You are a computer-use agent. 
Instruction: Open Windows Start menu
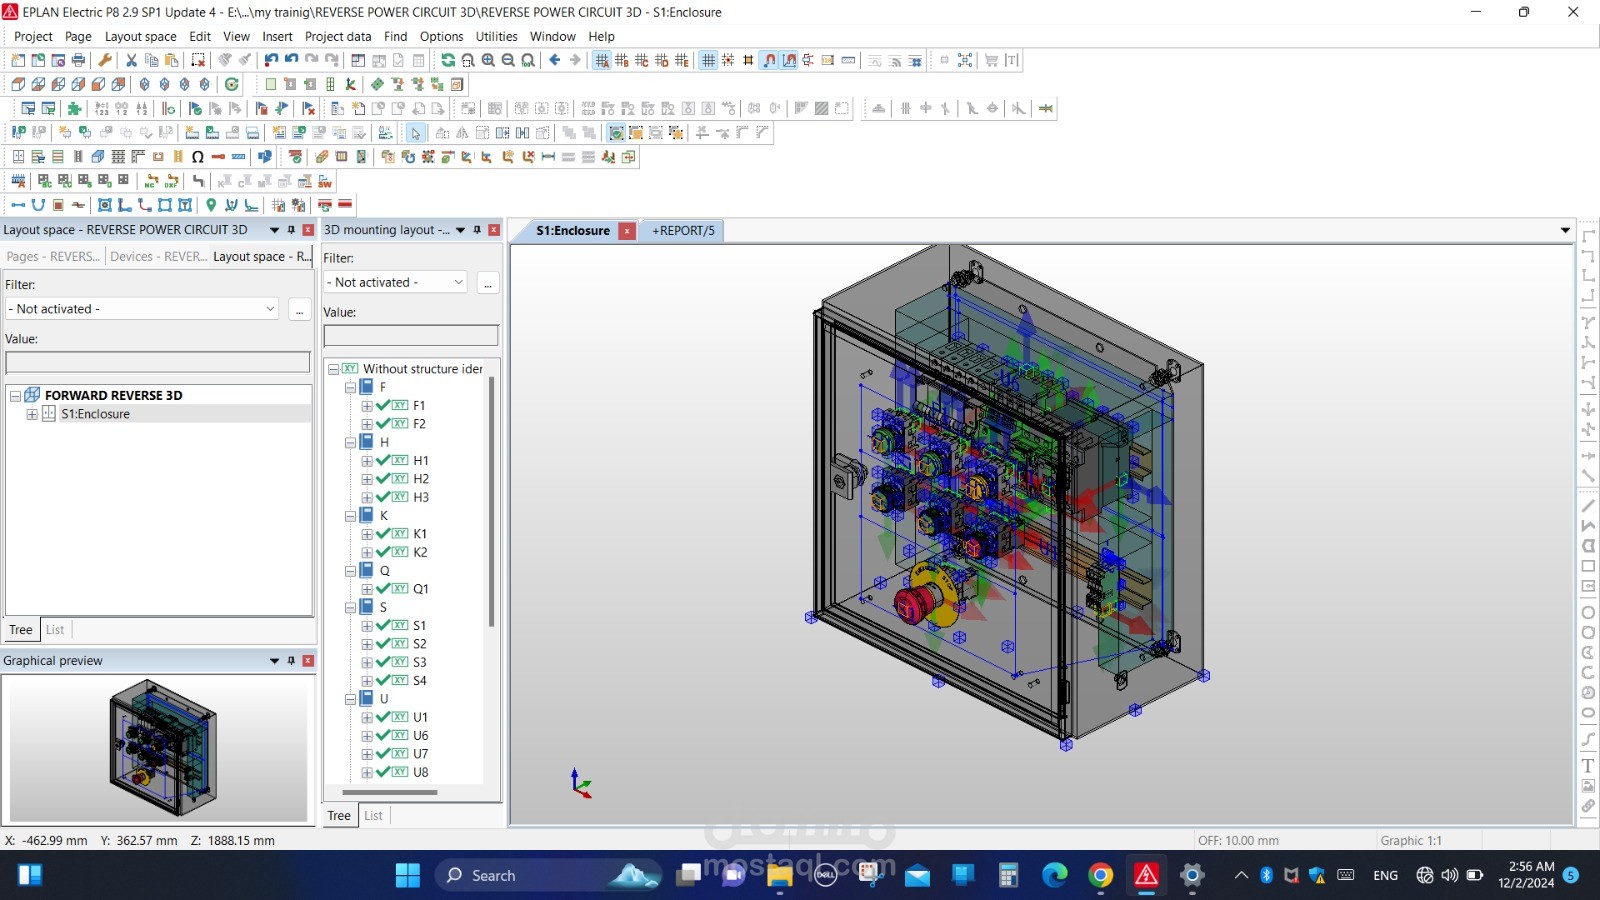coord(408,876)
